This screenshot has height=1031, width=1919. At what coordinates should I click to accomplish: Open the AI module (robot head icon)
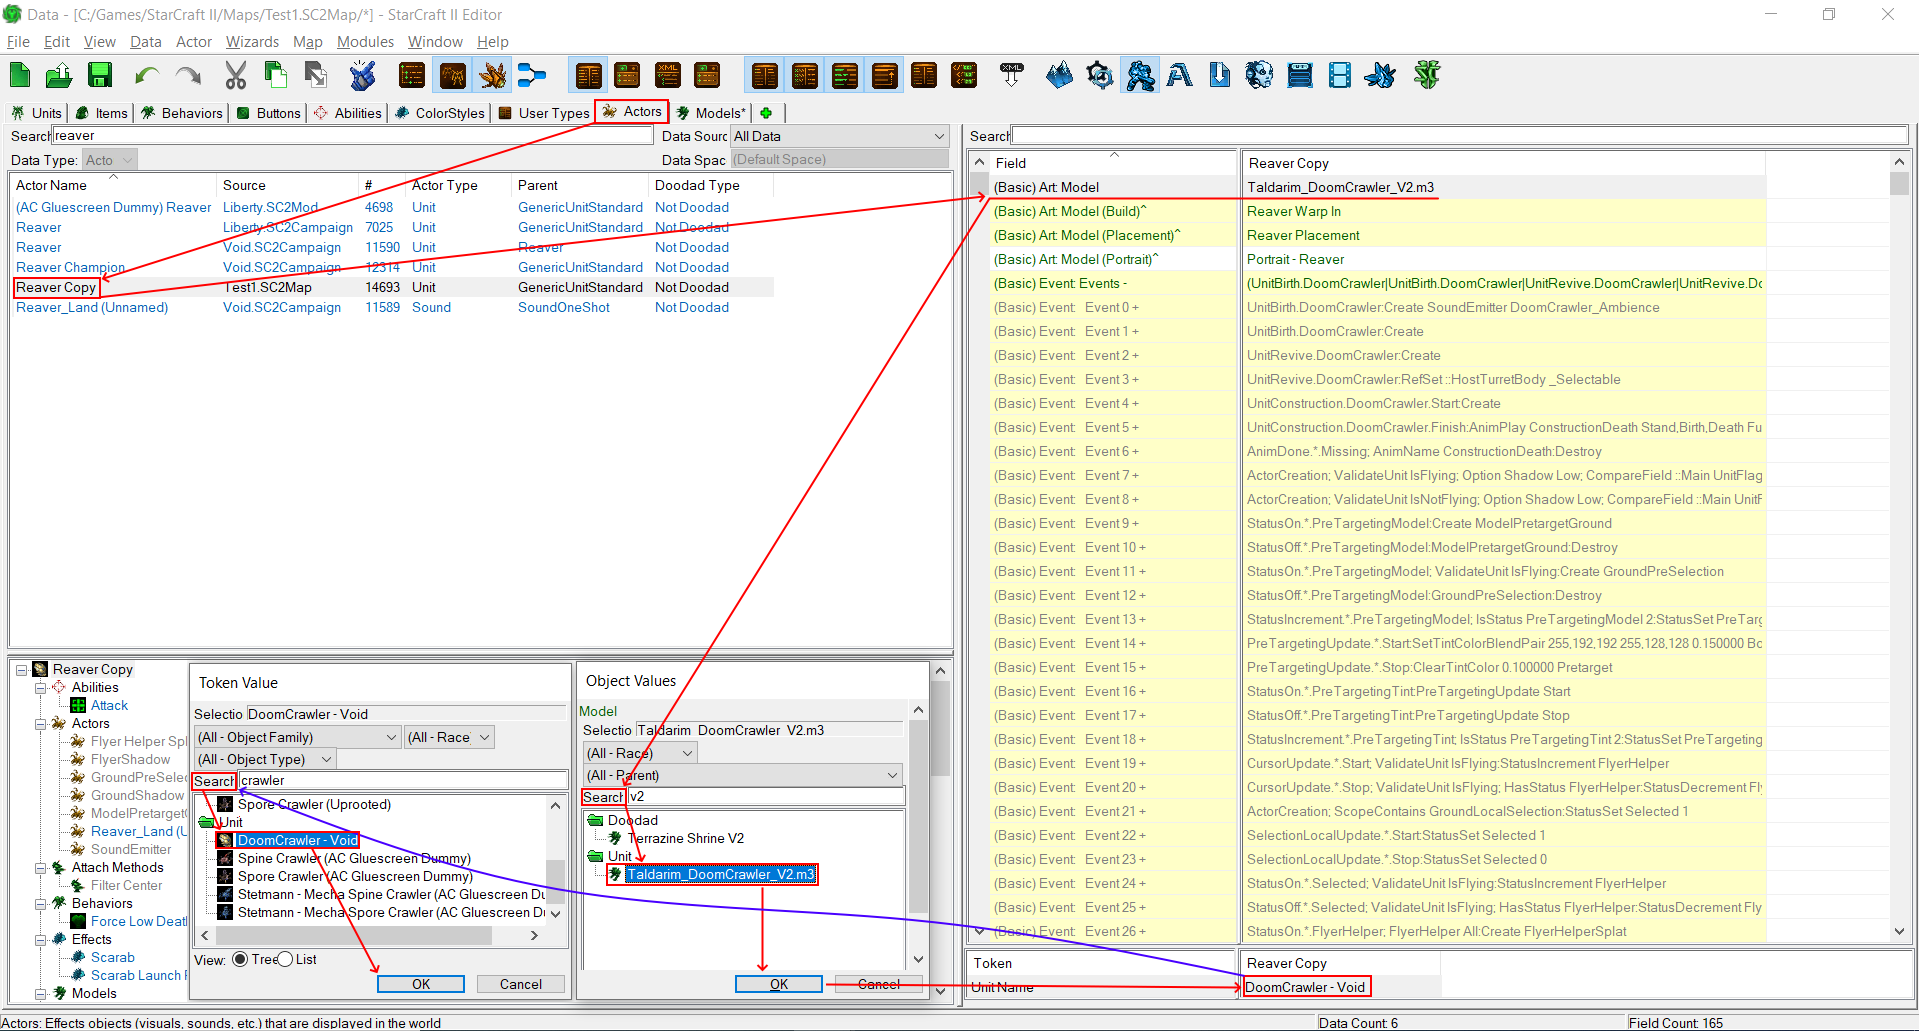(x=1259, y=75)
